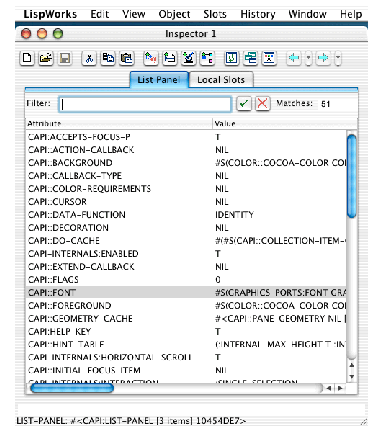
Task: Click the scroll up arrow
Action: (352, 365)
